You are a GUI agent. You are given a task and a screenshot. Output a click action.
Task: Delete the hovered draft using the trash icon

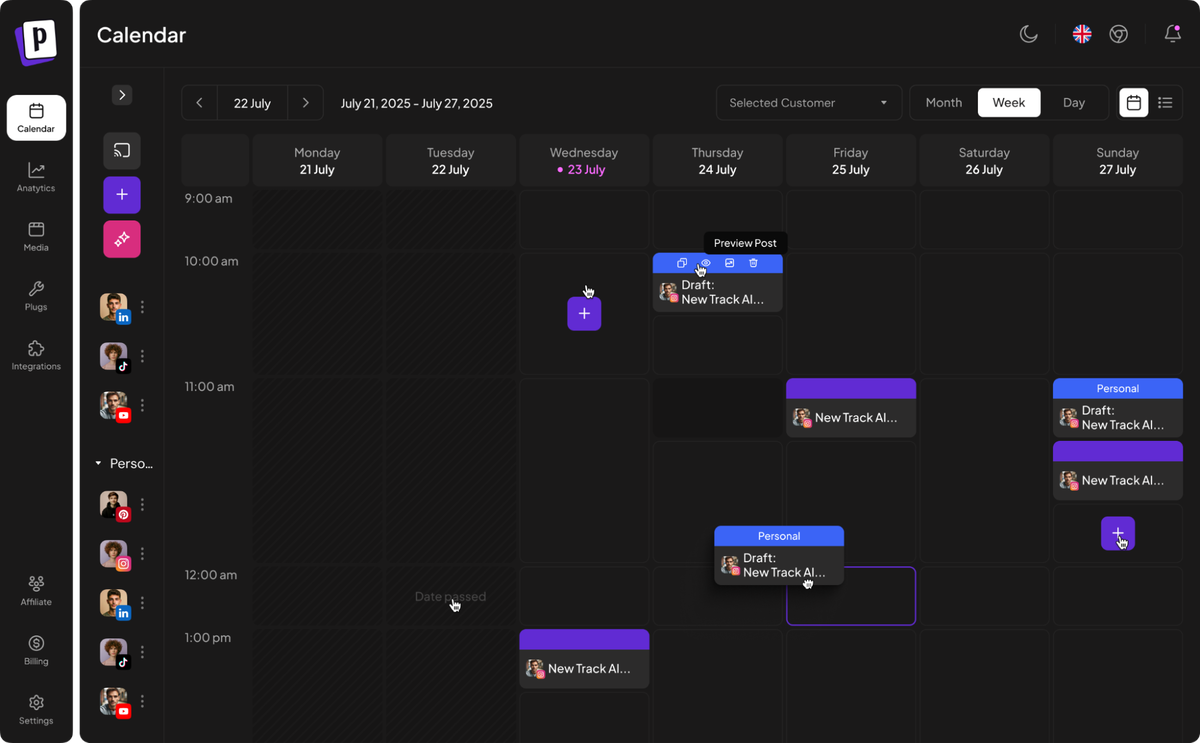(753, 263)
